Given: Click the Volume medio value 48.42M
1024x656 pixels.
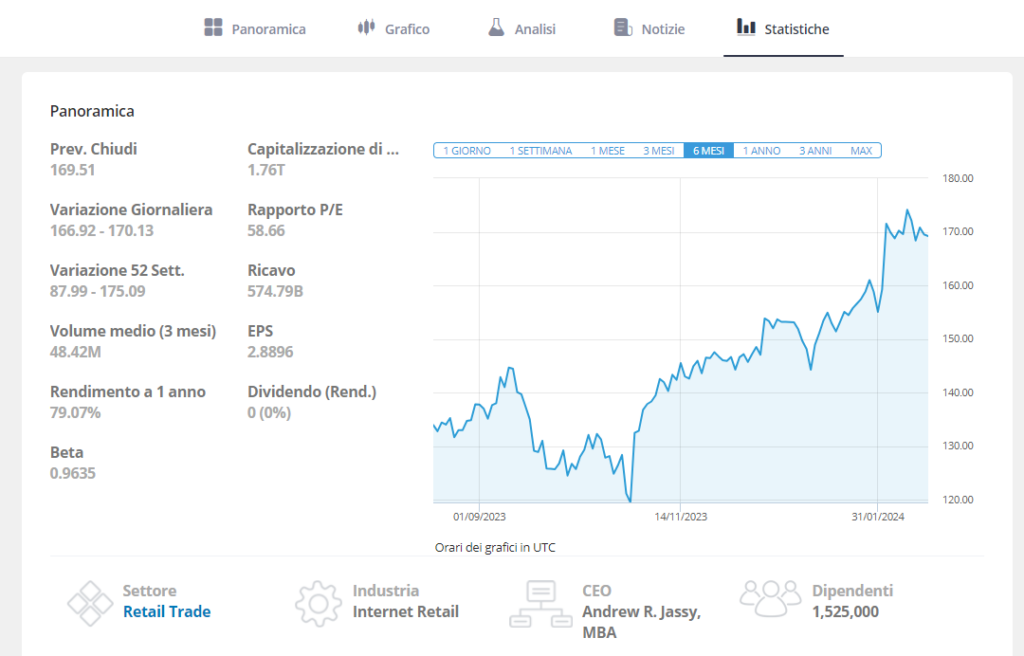Looking at the screenshot, I should 76,352.
